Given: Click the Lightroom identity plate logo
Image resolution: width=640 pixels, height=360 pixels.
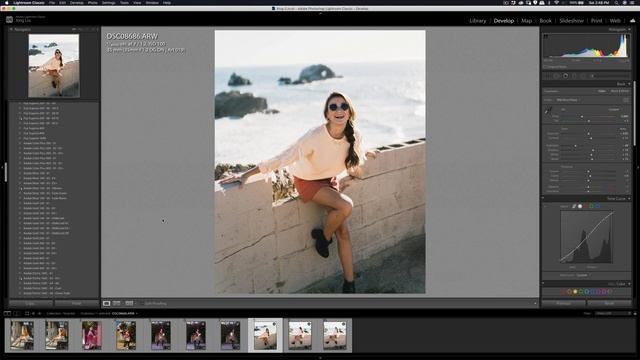Looking at the screenshot, I should 9,19.
